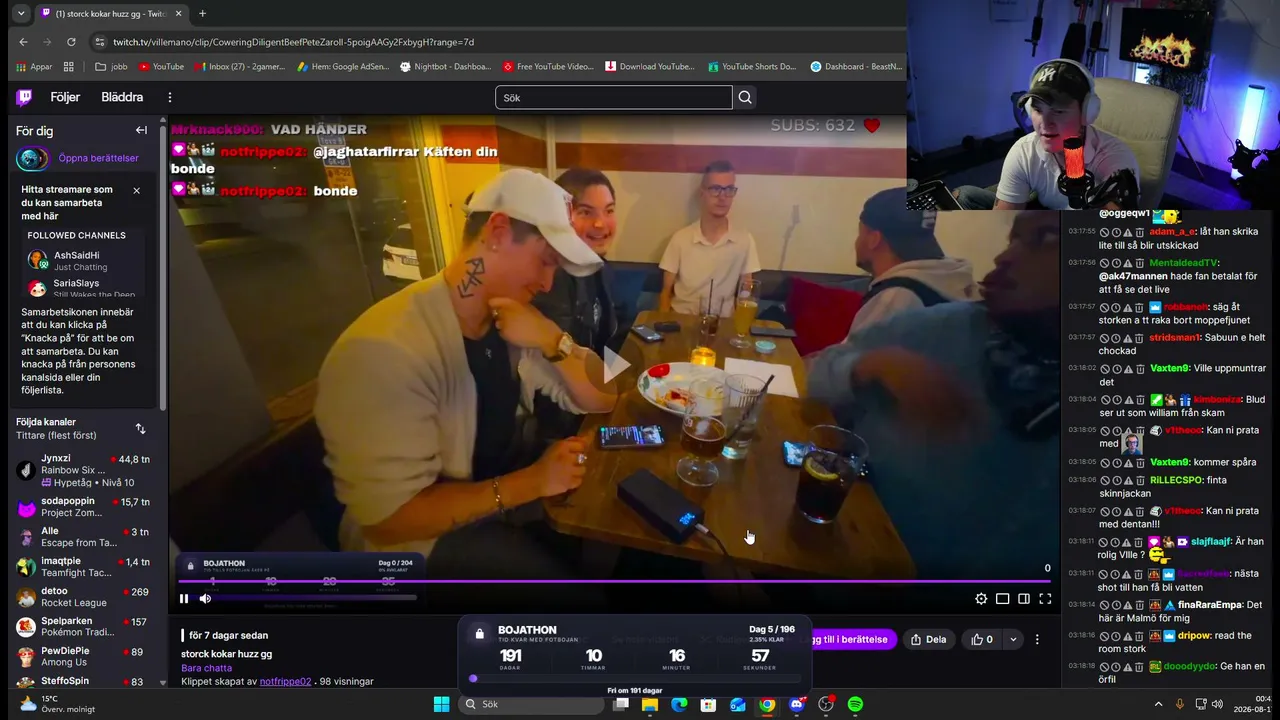Image resolution: width=1280 pixels, height=720 pixels.
Task: Open the more options menu beside Bläddra
Action: [170, 97]
